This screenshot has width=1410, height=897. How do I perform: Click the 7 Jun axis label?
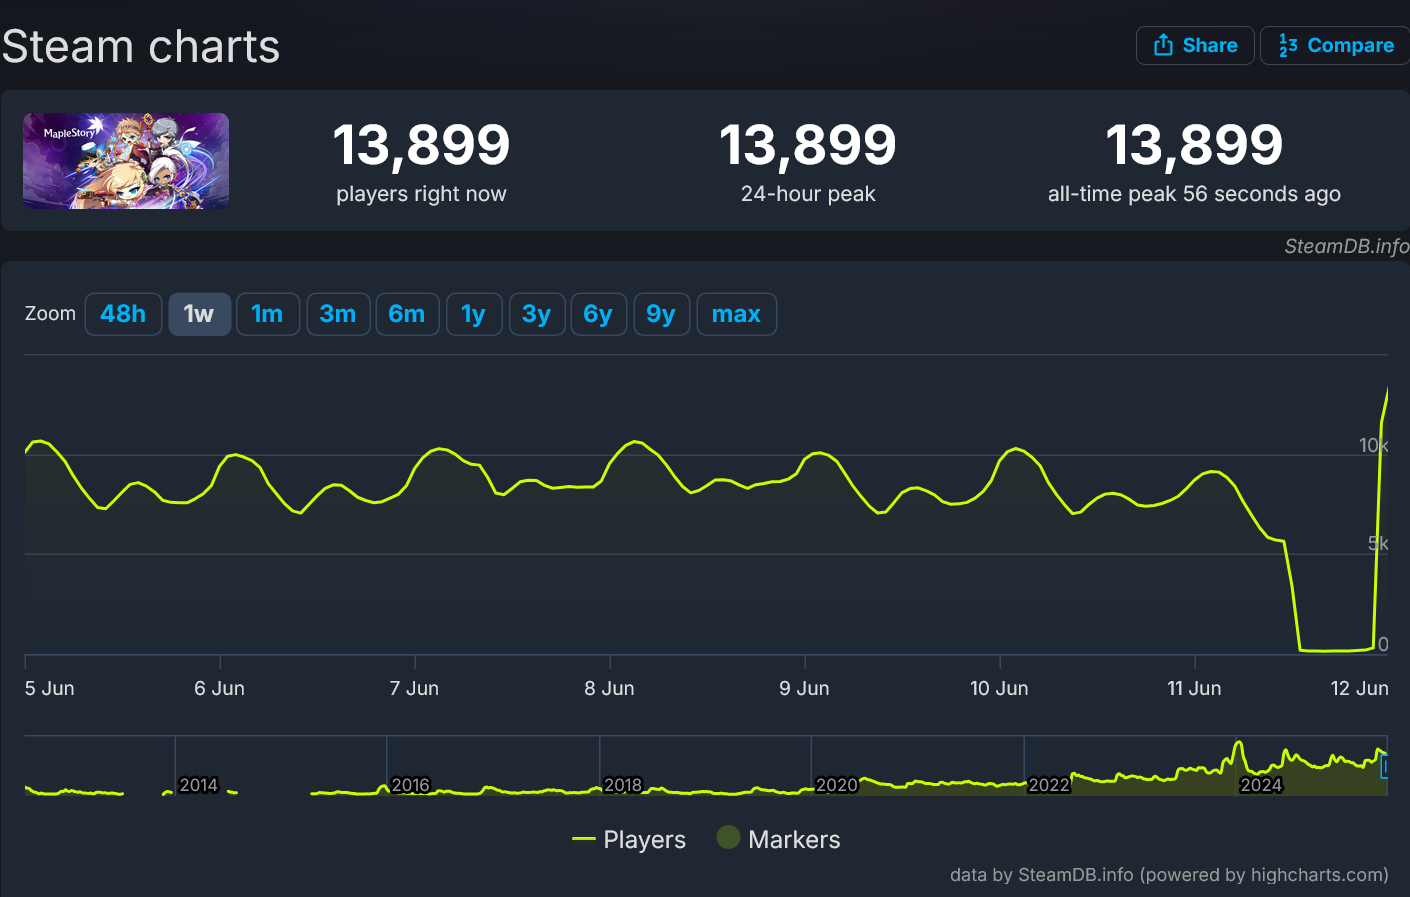click(414, 688)
